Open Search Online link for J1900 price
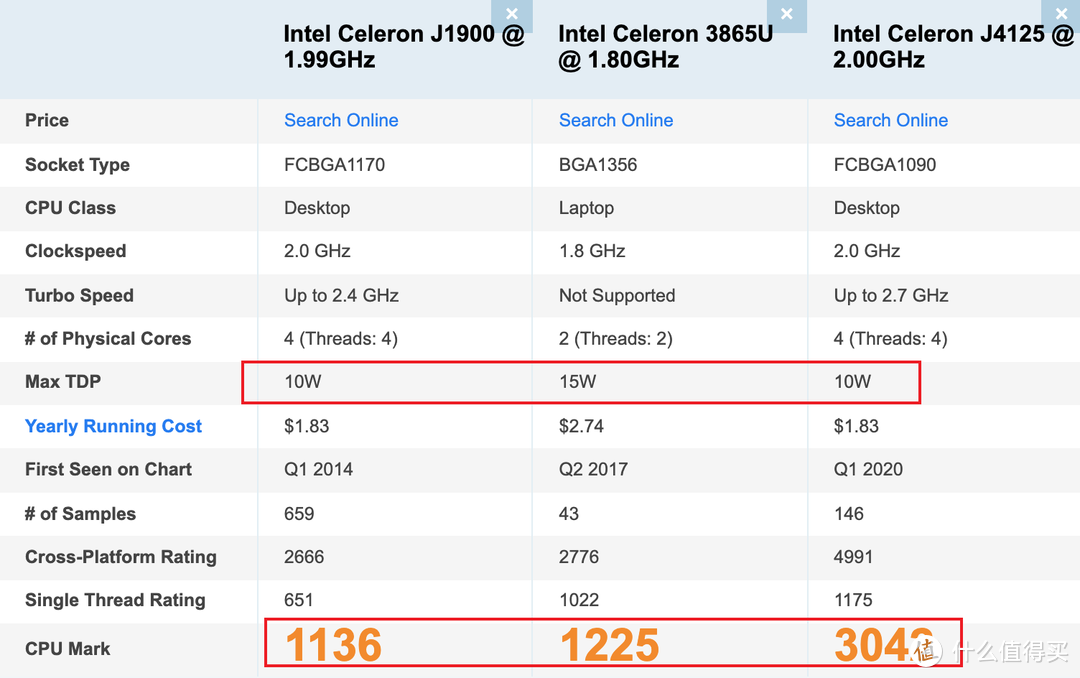 coord(341,120)
